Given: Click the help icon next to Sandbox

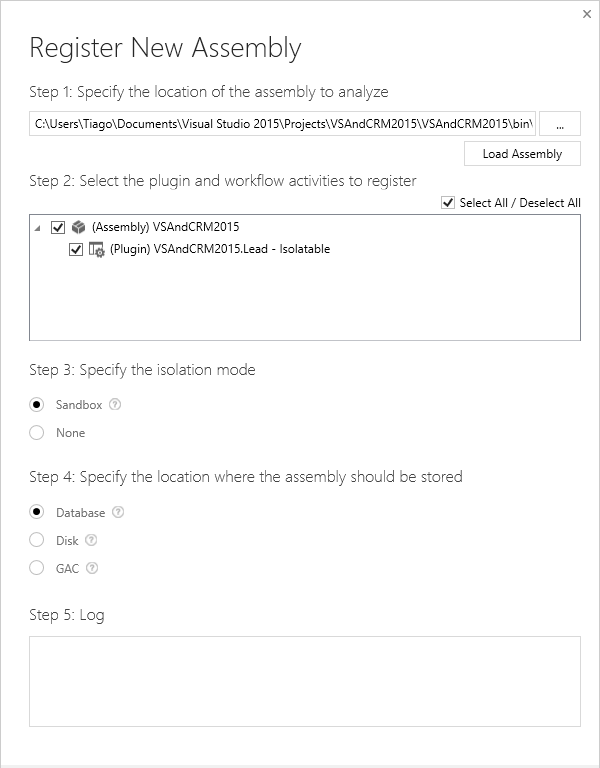Looking at the screenshot, I should 115,405.
